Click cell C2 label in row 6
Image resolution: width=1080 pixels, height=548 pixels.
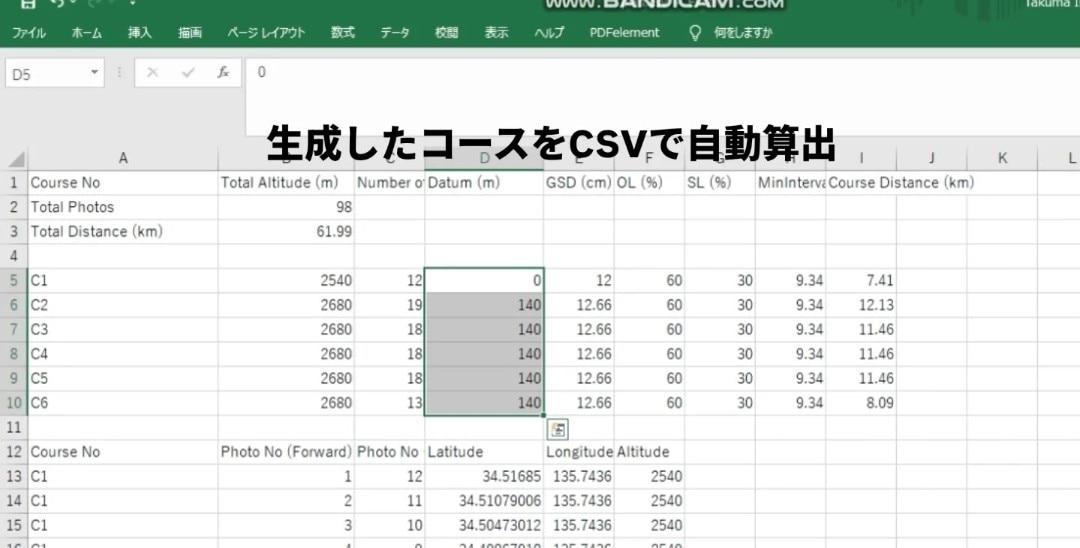click(123, 305)
